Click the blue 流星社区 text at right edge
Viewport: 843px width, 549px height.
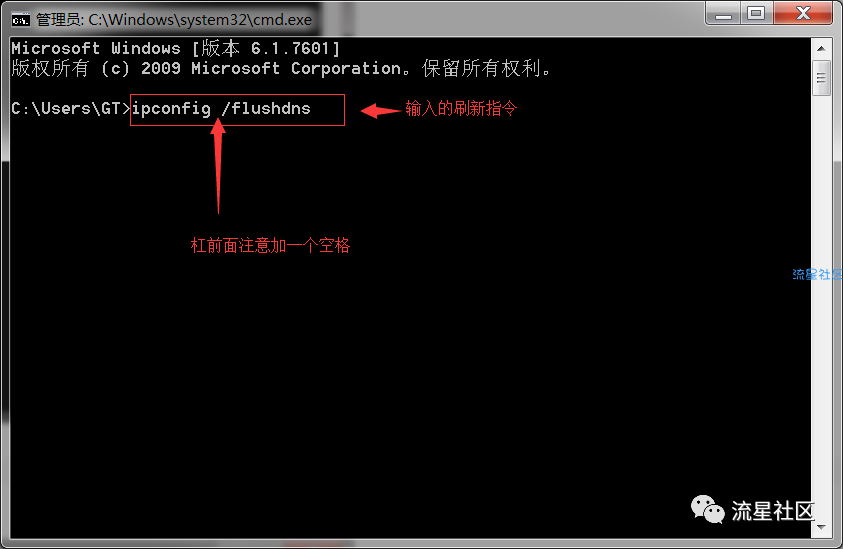817,274
